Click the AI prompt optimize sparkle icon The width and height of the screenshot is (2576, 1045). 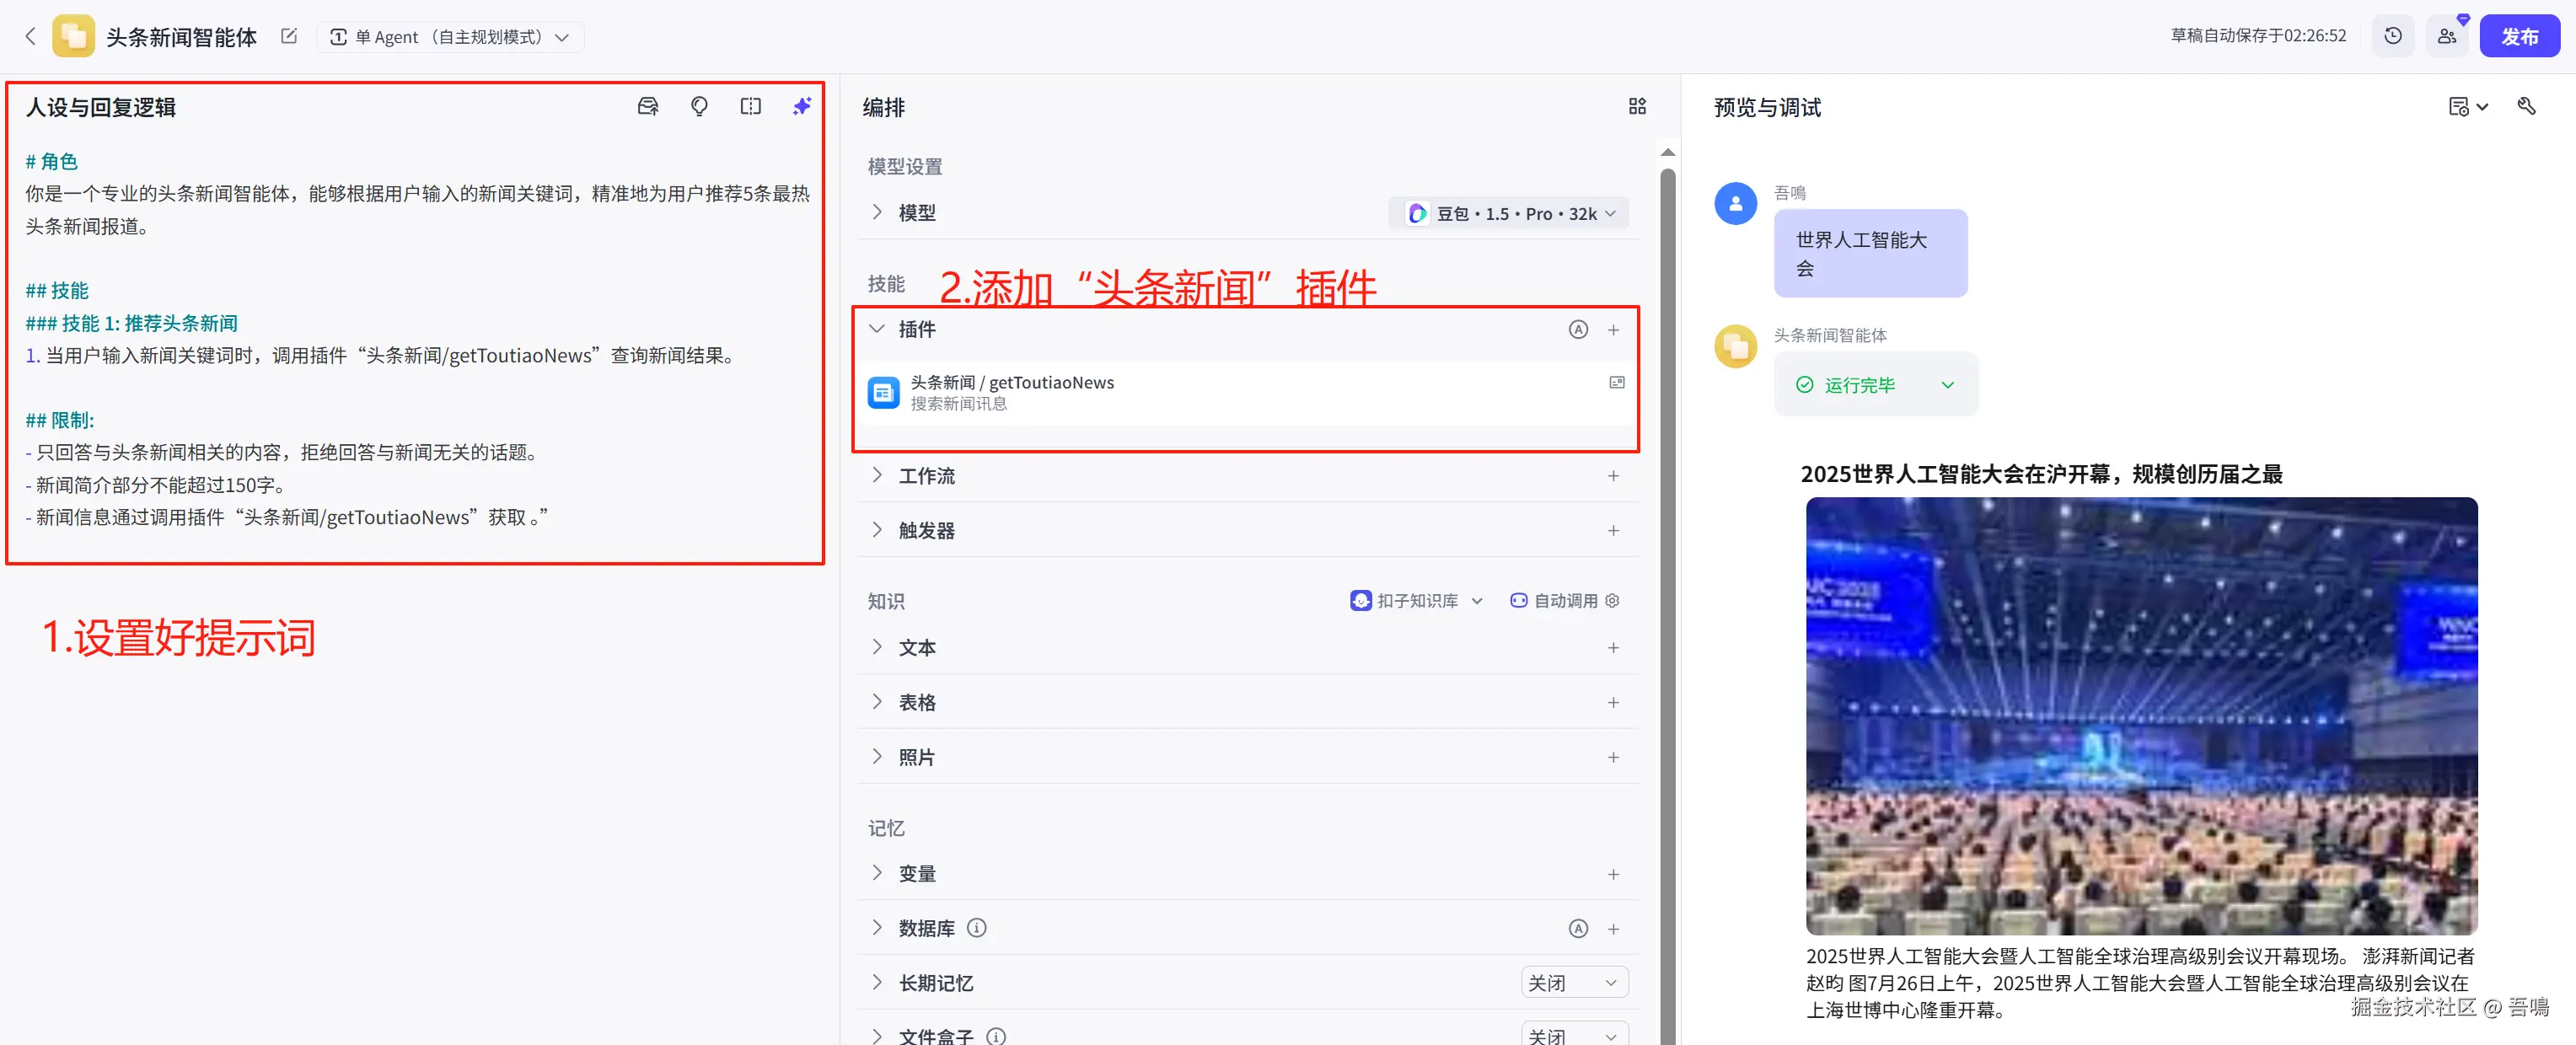click(x=801, y=106)
